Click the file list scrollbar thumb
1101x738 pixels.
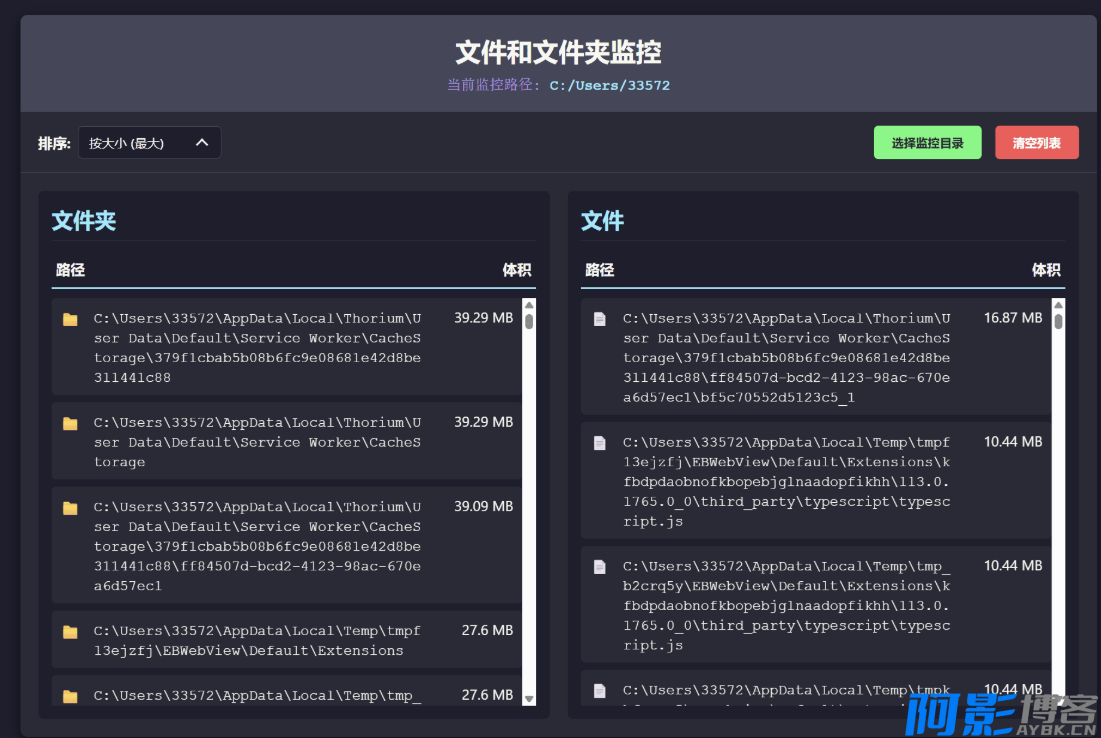(1058, 321)
